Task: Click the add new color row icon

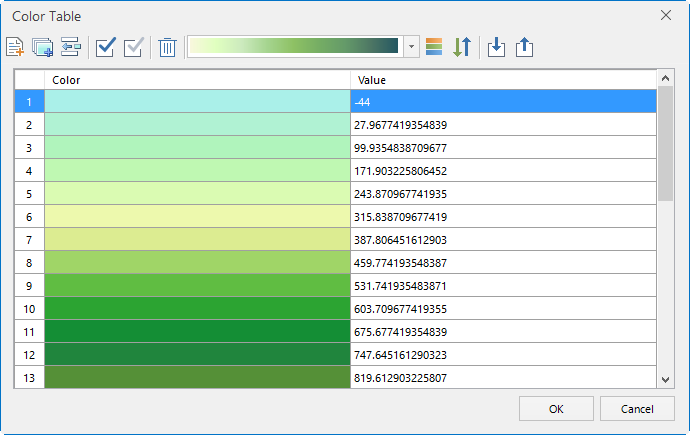Action: 15,47
